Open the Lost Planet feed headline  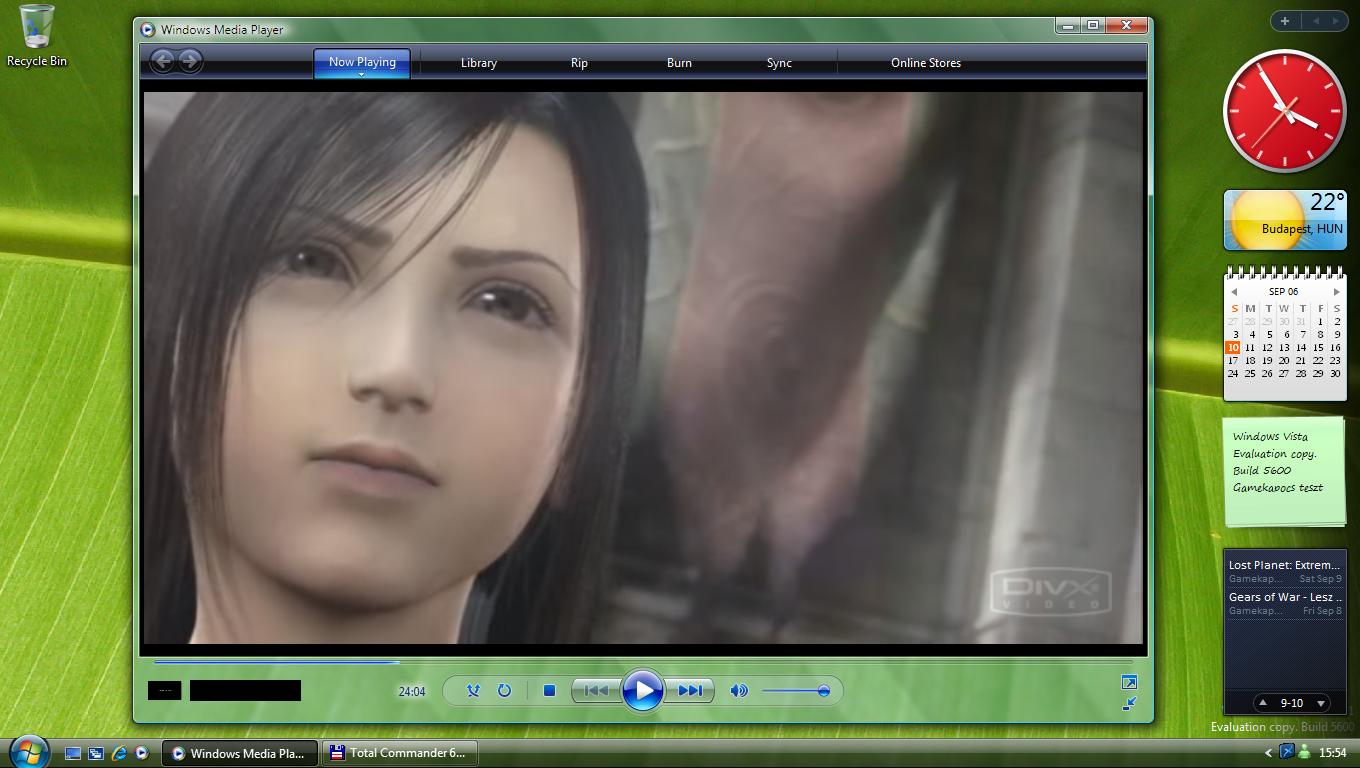tap(1284, 565)
